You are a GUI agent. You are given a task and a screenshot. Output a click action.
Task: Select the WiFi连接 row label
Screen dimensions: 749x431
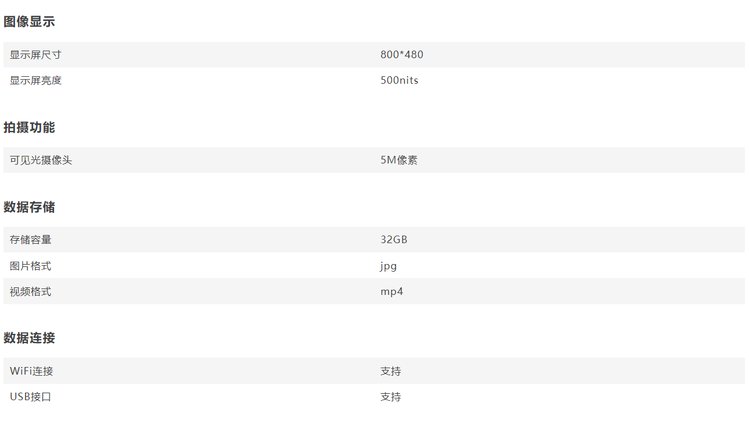tap(31, 371)
